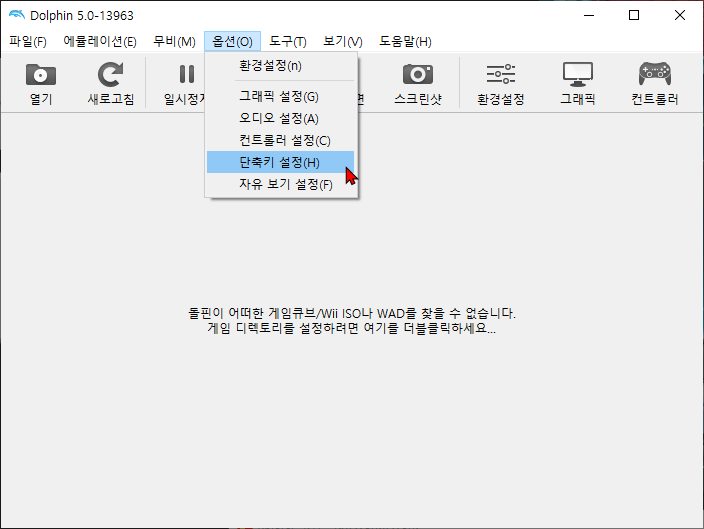The image size is (704, 529).
Task: Click the Pause (일시정지) toolbar icon
Action: coord(187,75)
